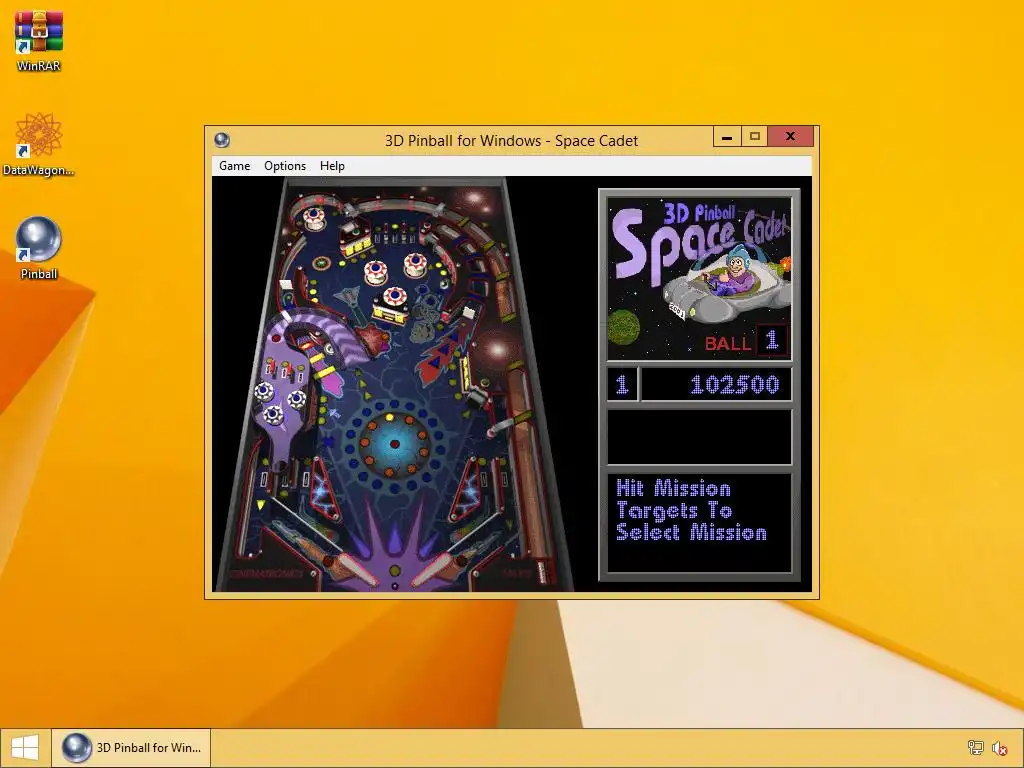Click the Space Cadet logo artwork
Screen dimensions: 1024x768
pyautogui.click(x=699, y=279)
